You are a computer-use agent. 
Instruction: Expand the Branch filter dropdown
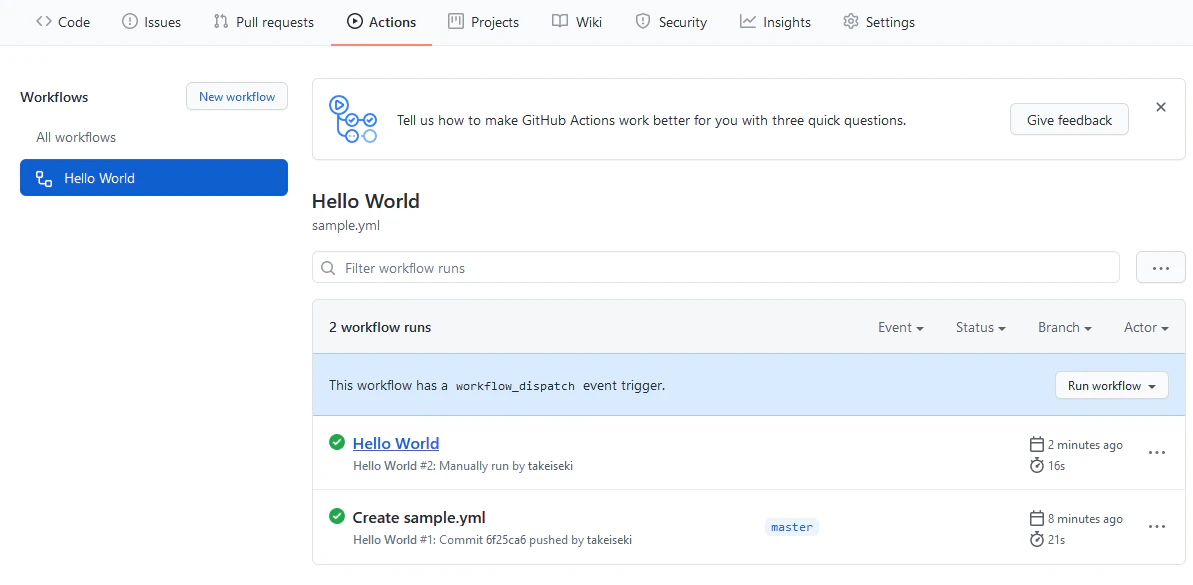click(1064, 328)
